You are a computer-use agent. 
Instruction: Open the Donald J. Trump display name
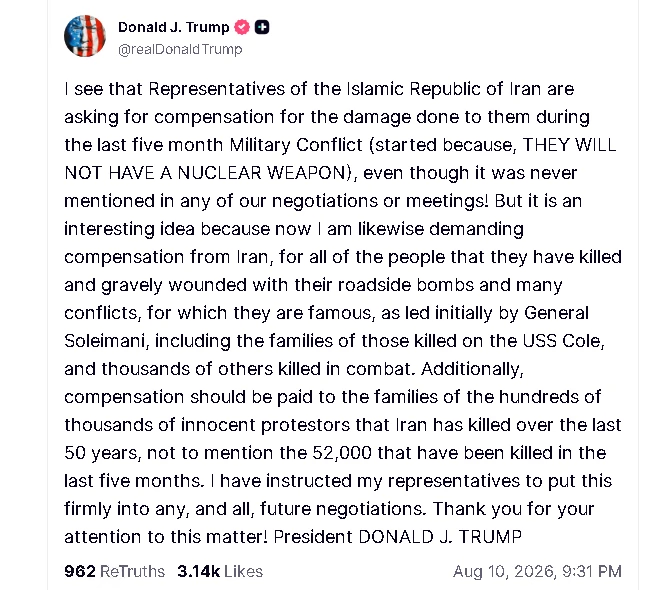coord(174,27)
